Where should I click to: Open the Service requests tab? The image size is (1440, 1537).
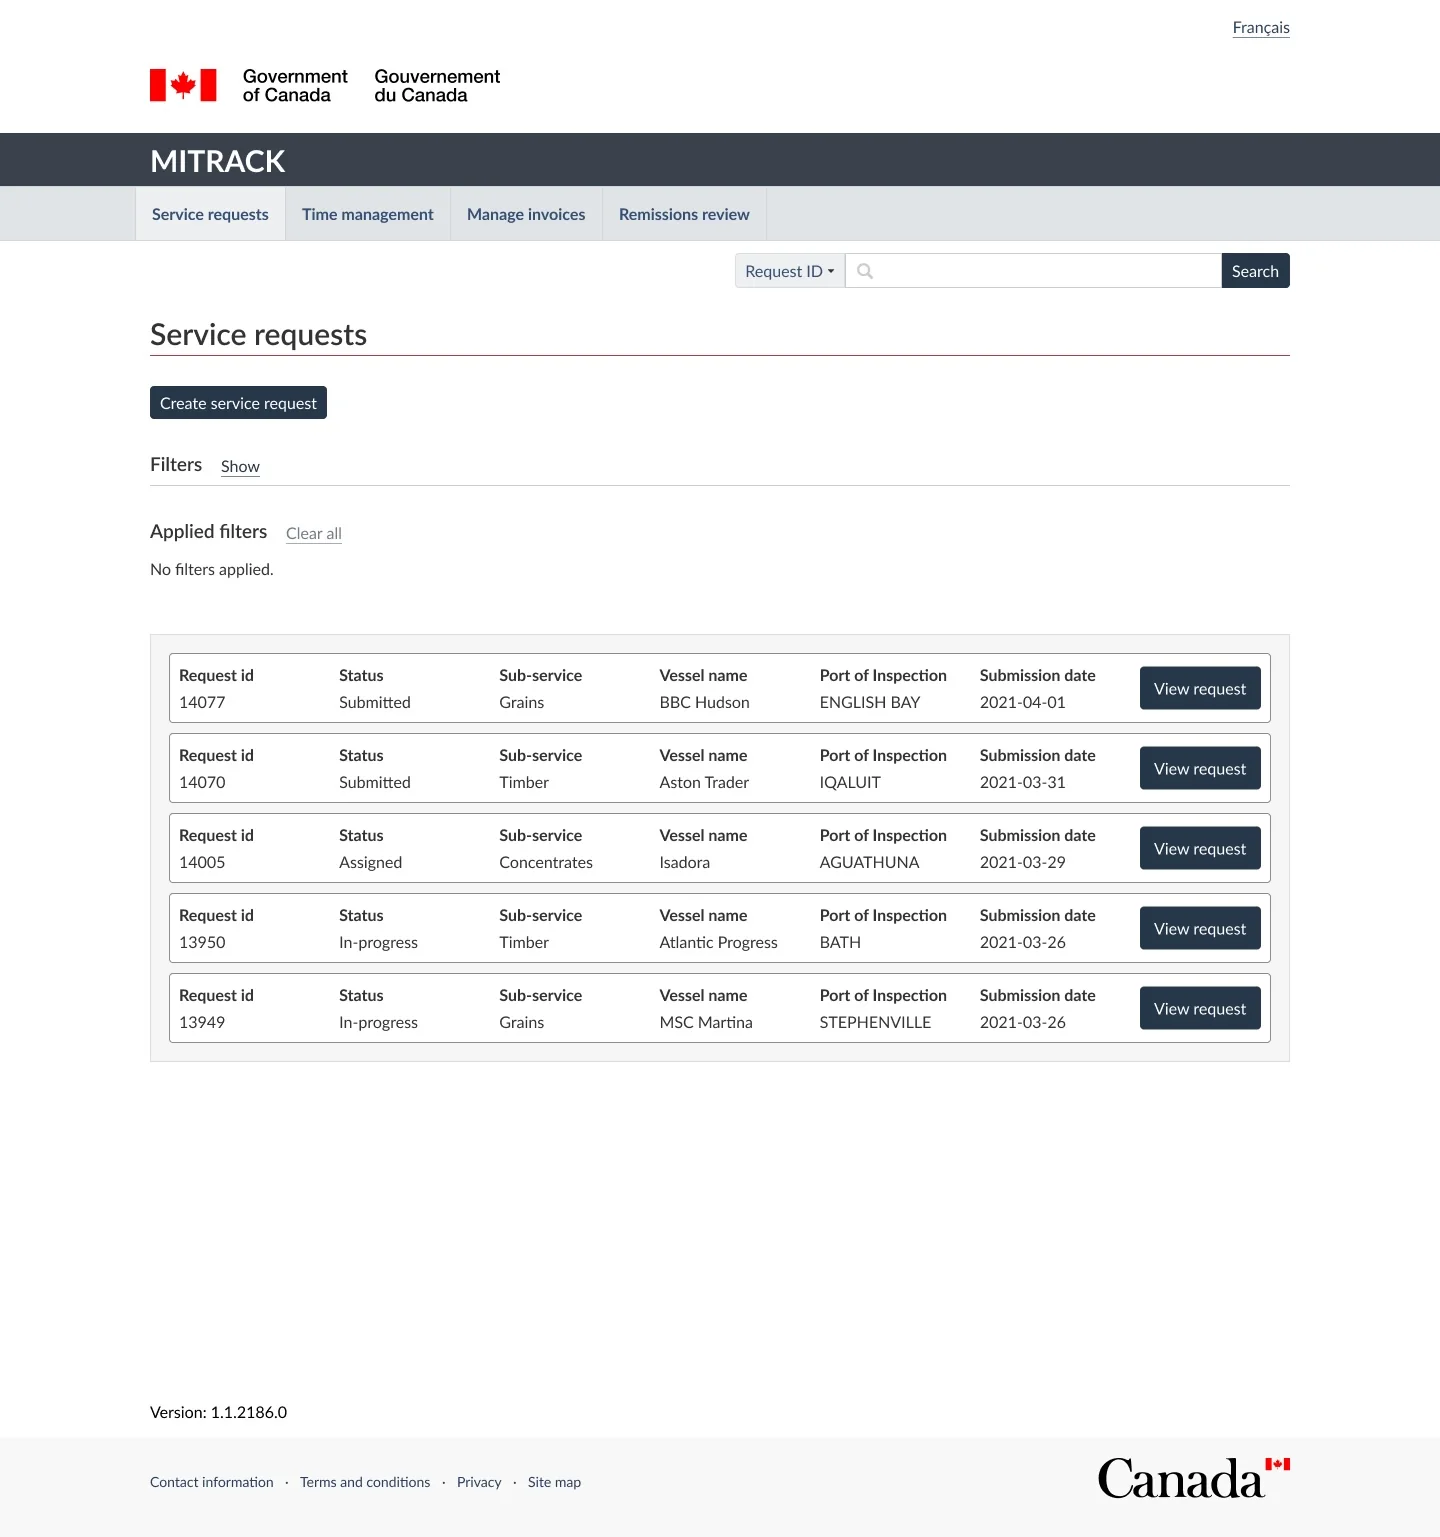click(210, 214)
